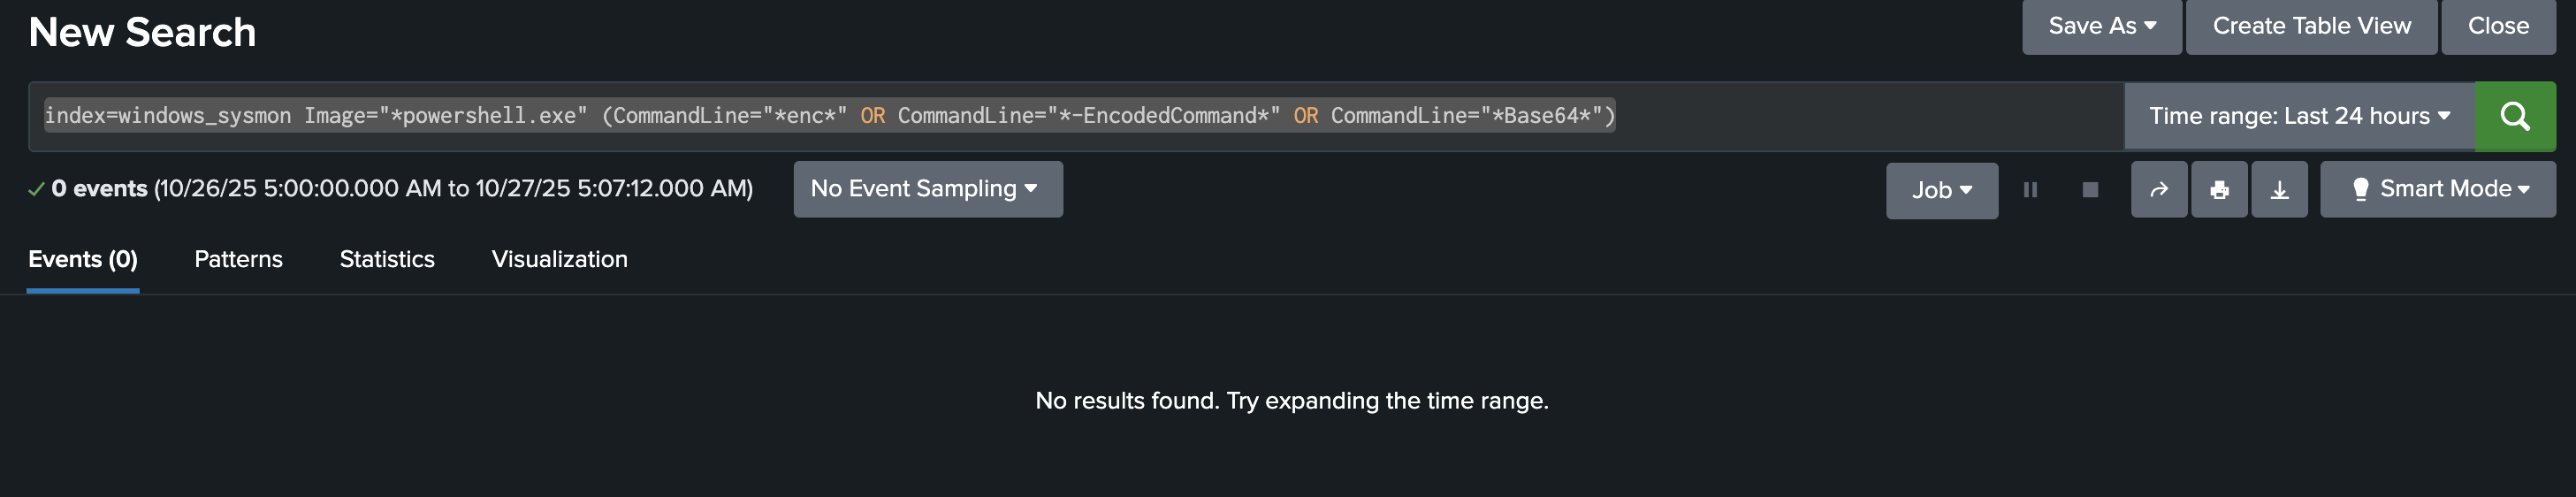Switch to the Patterns tab
2576x497 pixels.
point(238,259)
